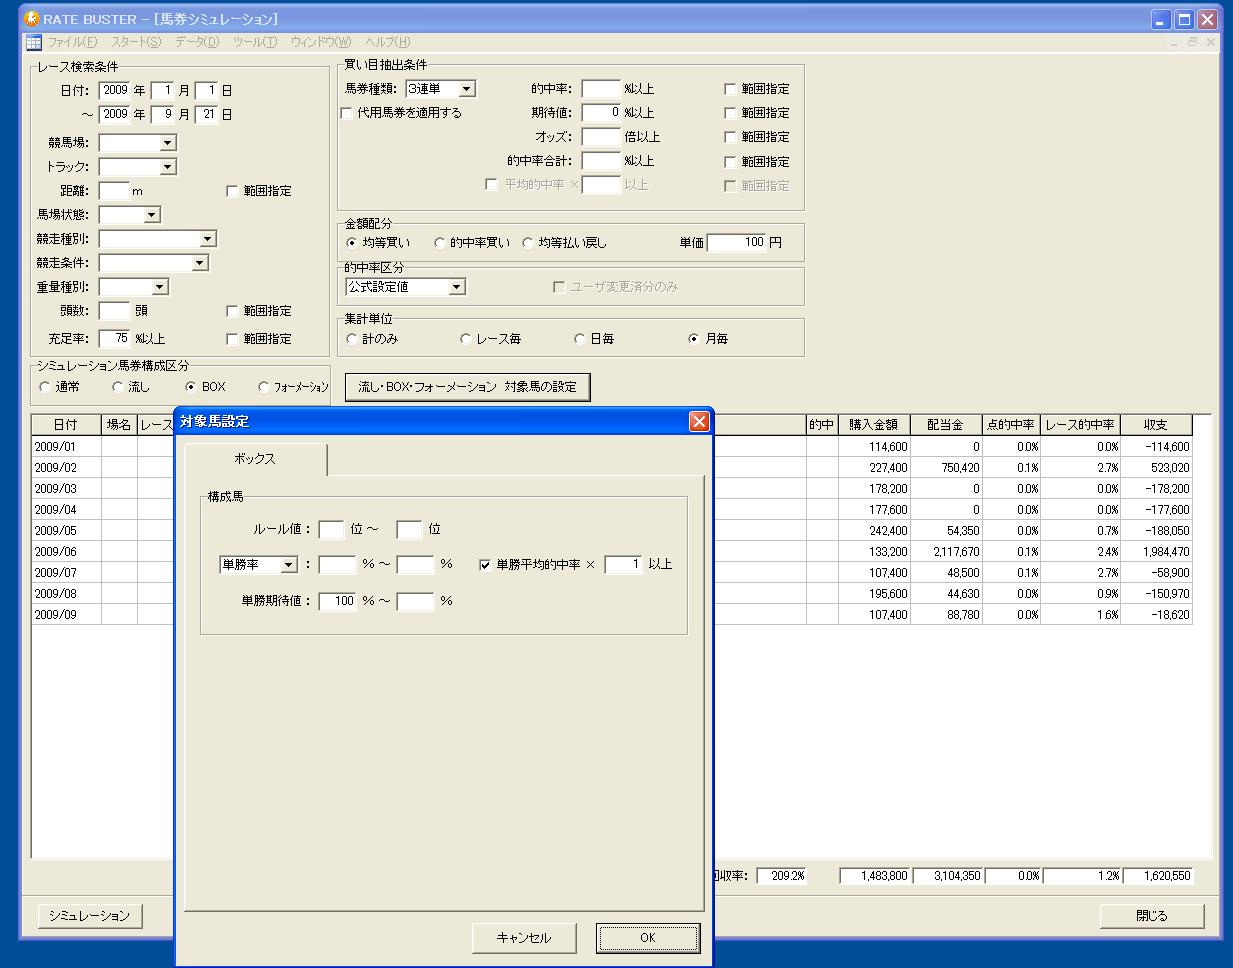
Task: Toggle 範囲指定 checkbox next to 距離
Action: click(x=233, y=191)
